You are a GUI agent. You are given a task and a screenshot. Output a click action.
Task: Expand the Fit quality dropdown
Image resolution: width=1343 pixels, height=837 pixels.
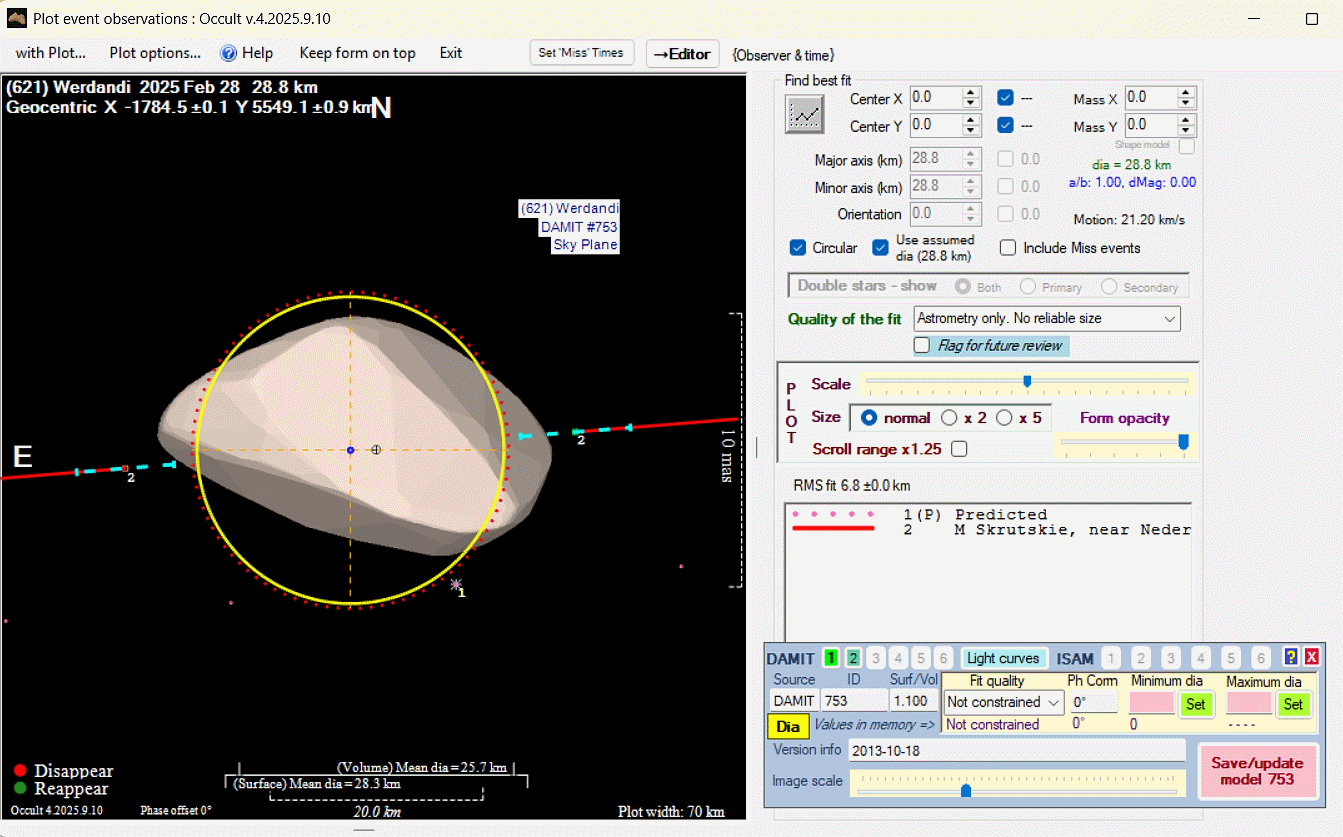click(x=1002, y=702)
